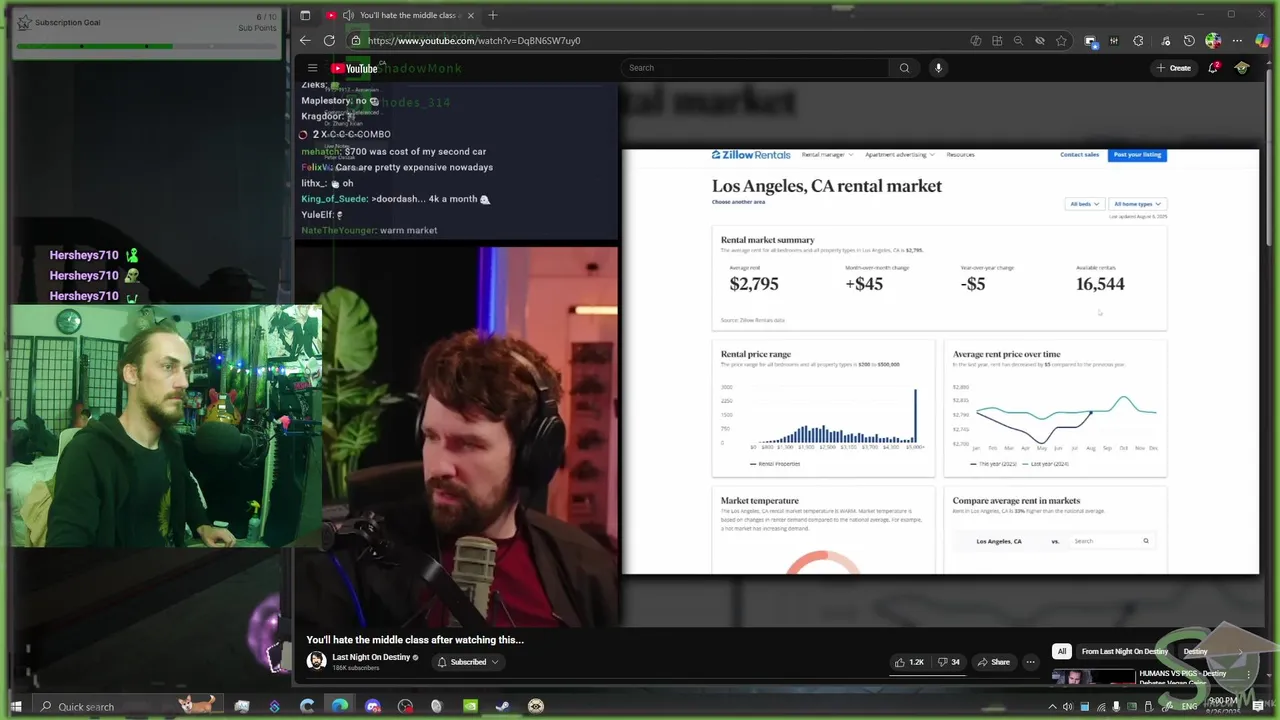
Task: Click Choose another area link
Action: click(x=738, y=202)
